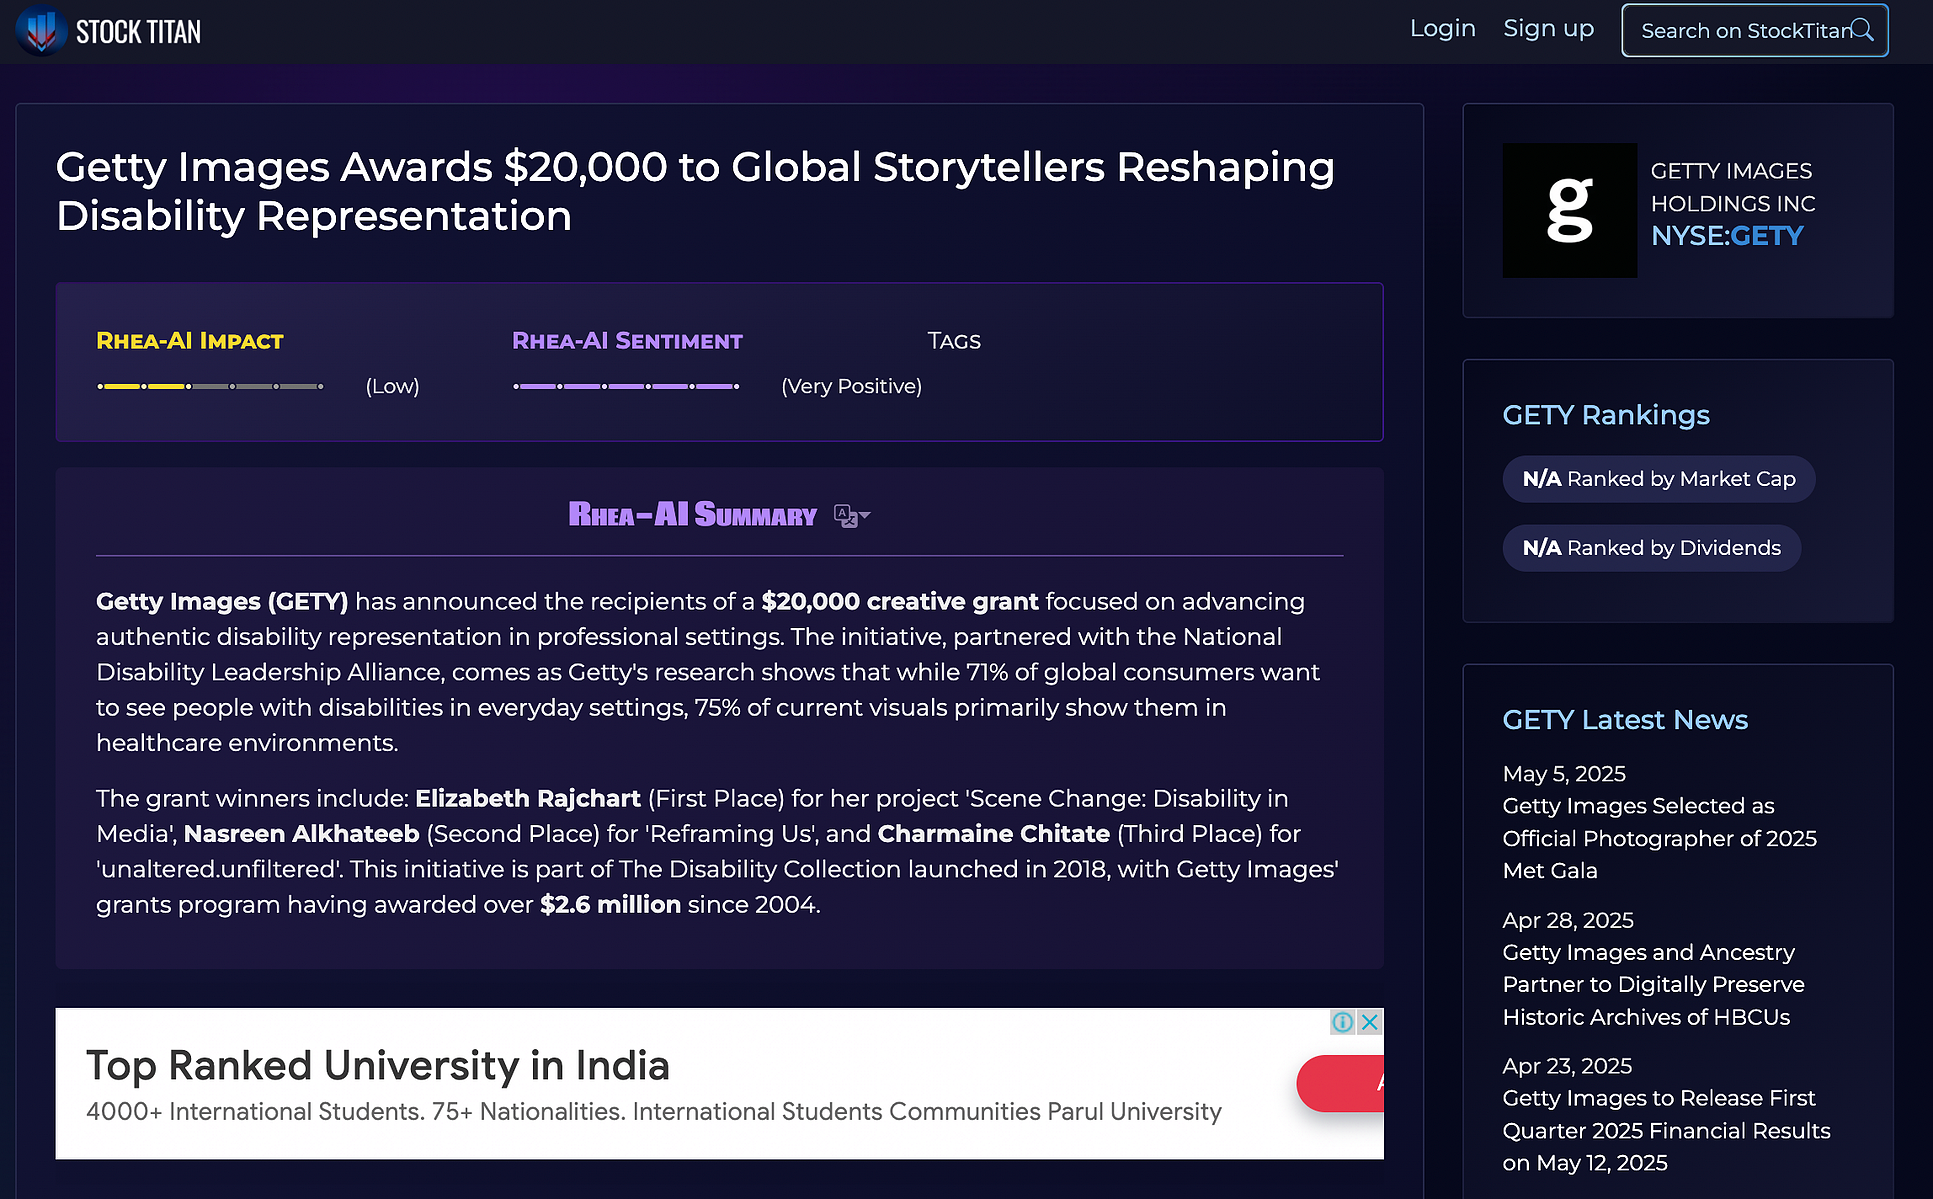Viewport: 1933px width, 1199px height.
Task: Click GETTY IMAGES HOLDINGS INC company name
Action: 1732,187
